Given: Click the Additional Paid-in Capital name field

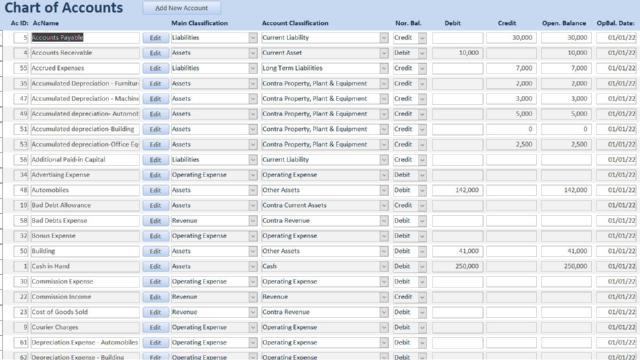Looking at the screenshot, I should 85,160.
